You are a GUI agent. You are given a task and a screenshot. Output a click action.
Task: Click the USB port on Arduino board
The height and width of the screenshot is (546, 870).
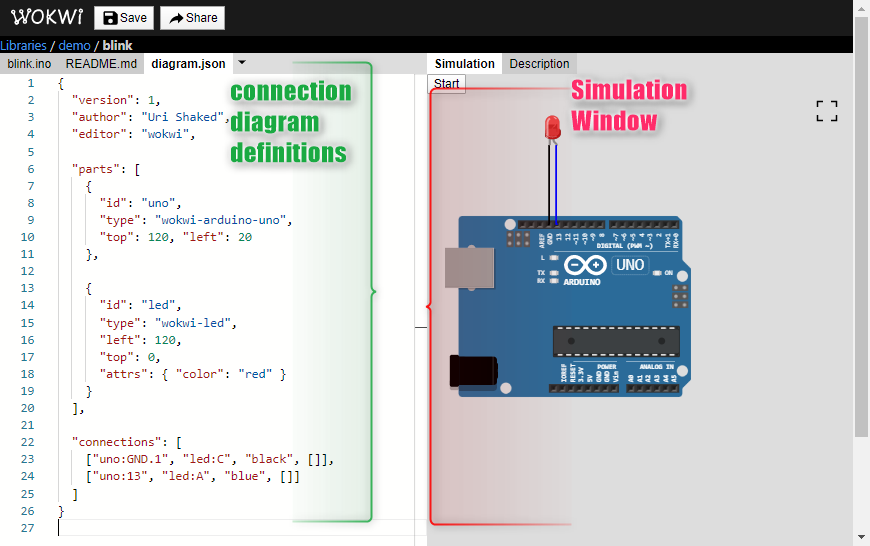click(469, 267)
